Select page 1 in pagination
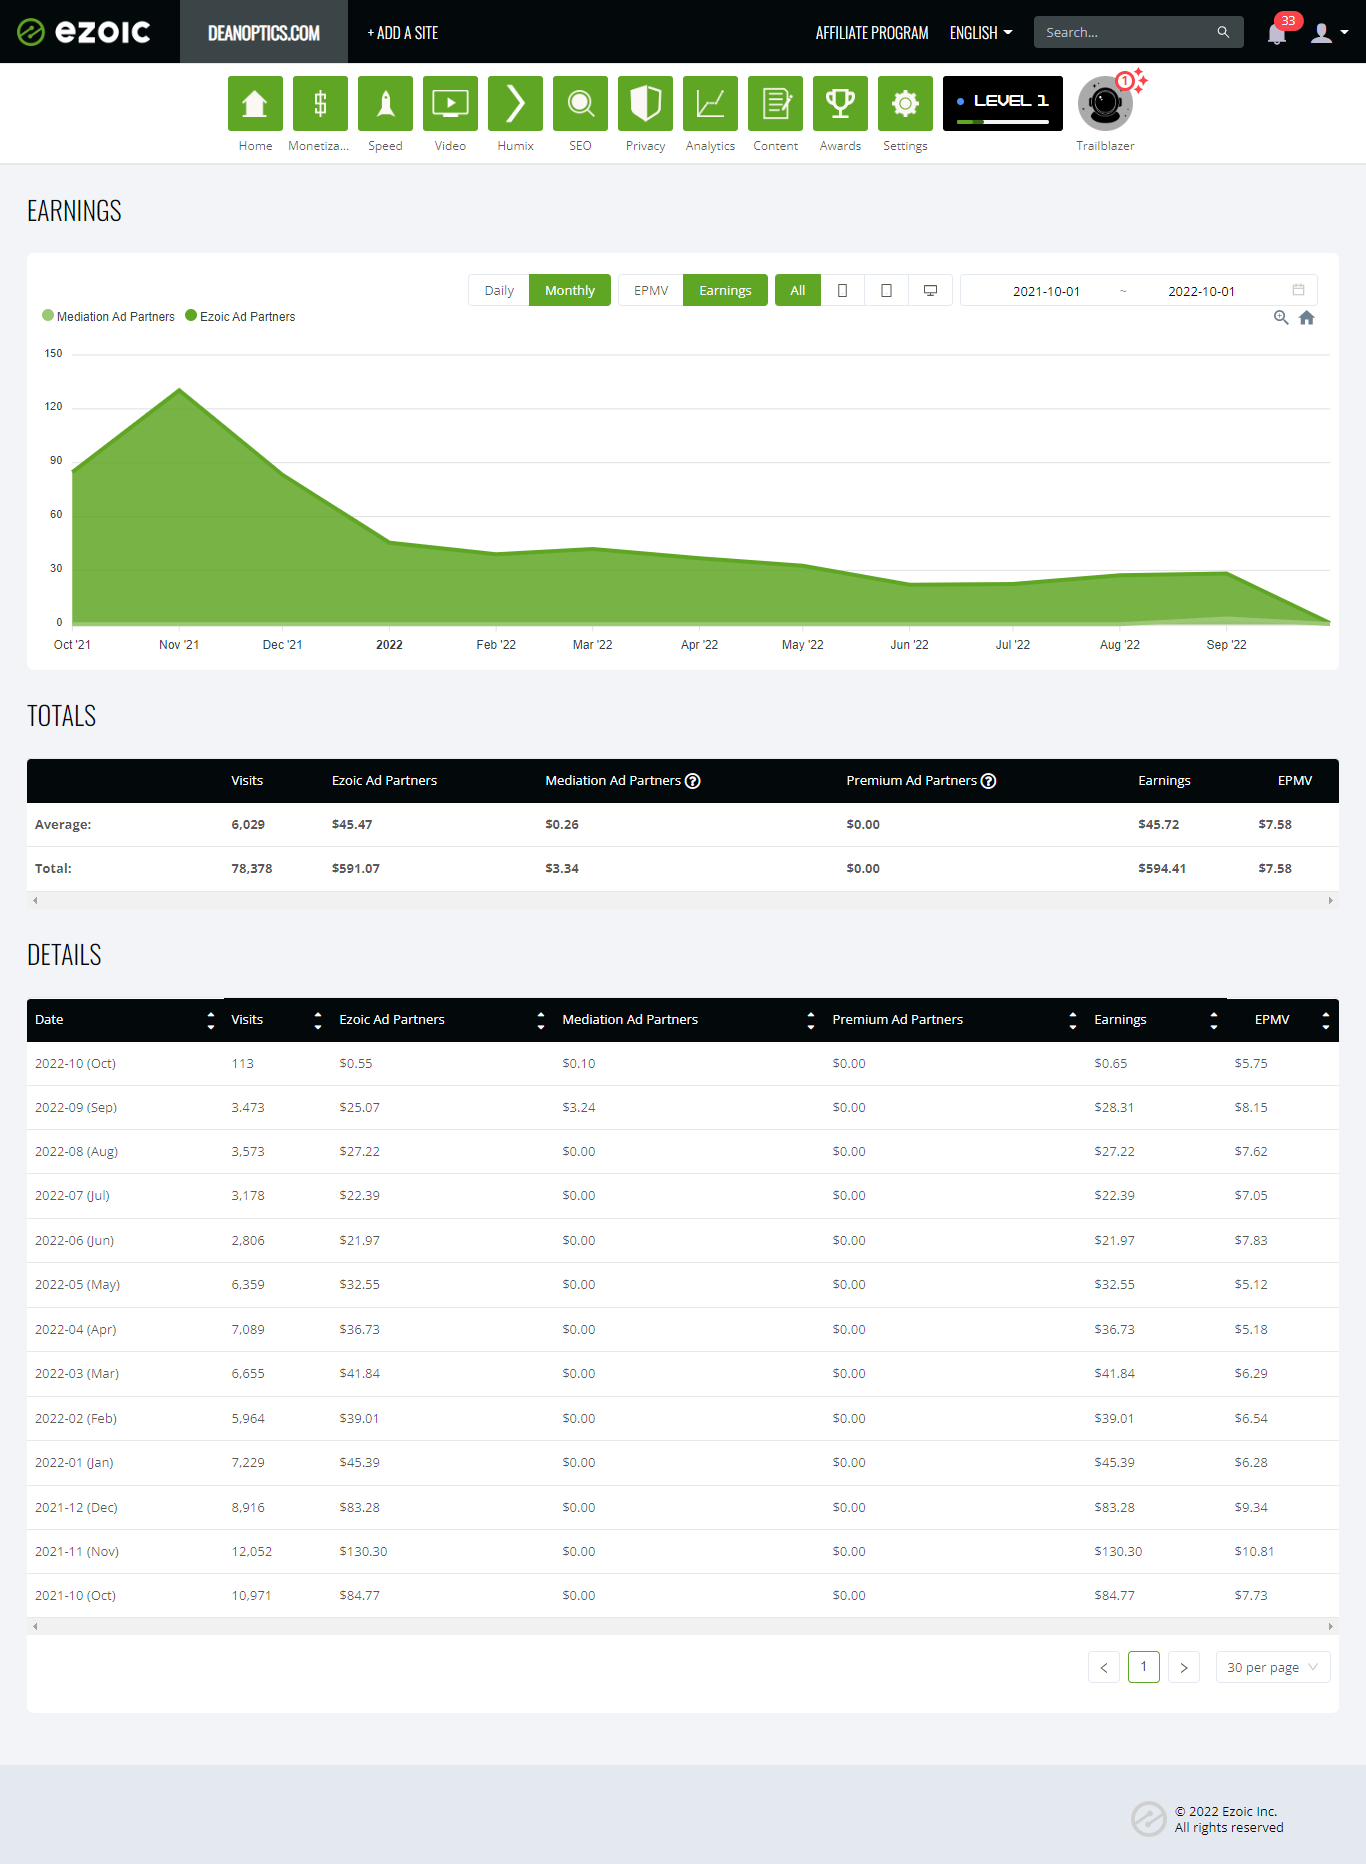The image size is (1366, 1864). tap(1144, 1667)
